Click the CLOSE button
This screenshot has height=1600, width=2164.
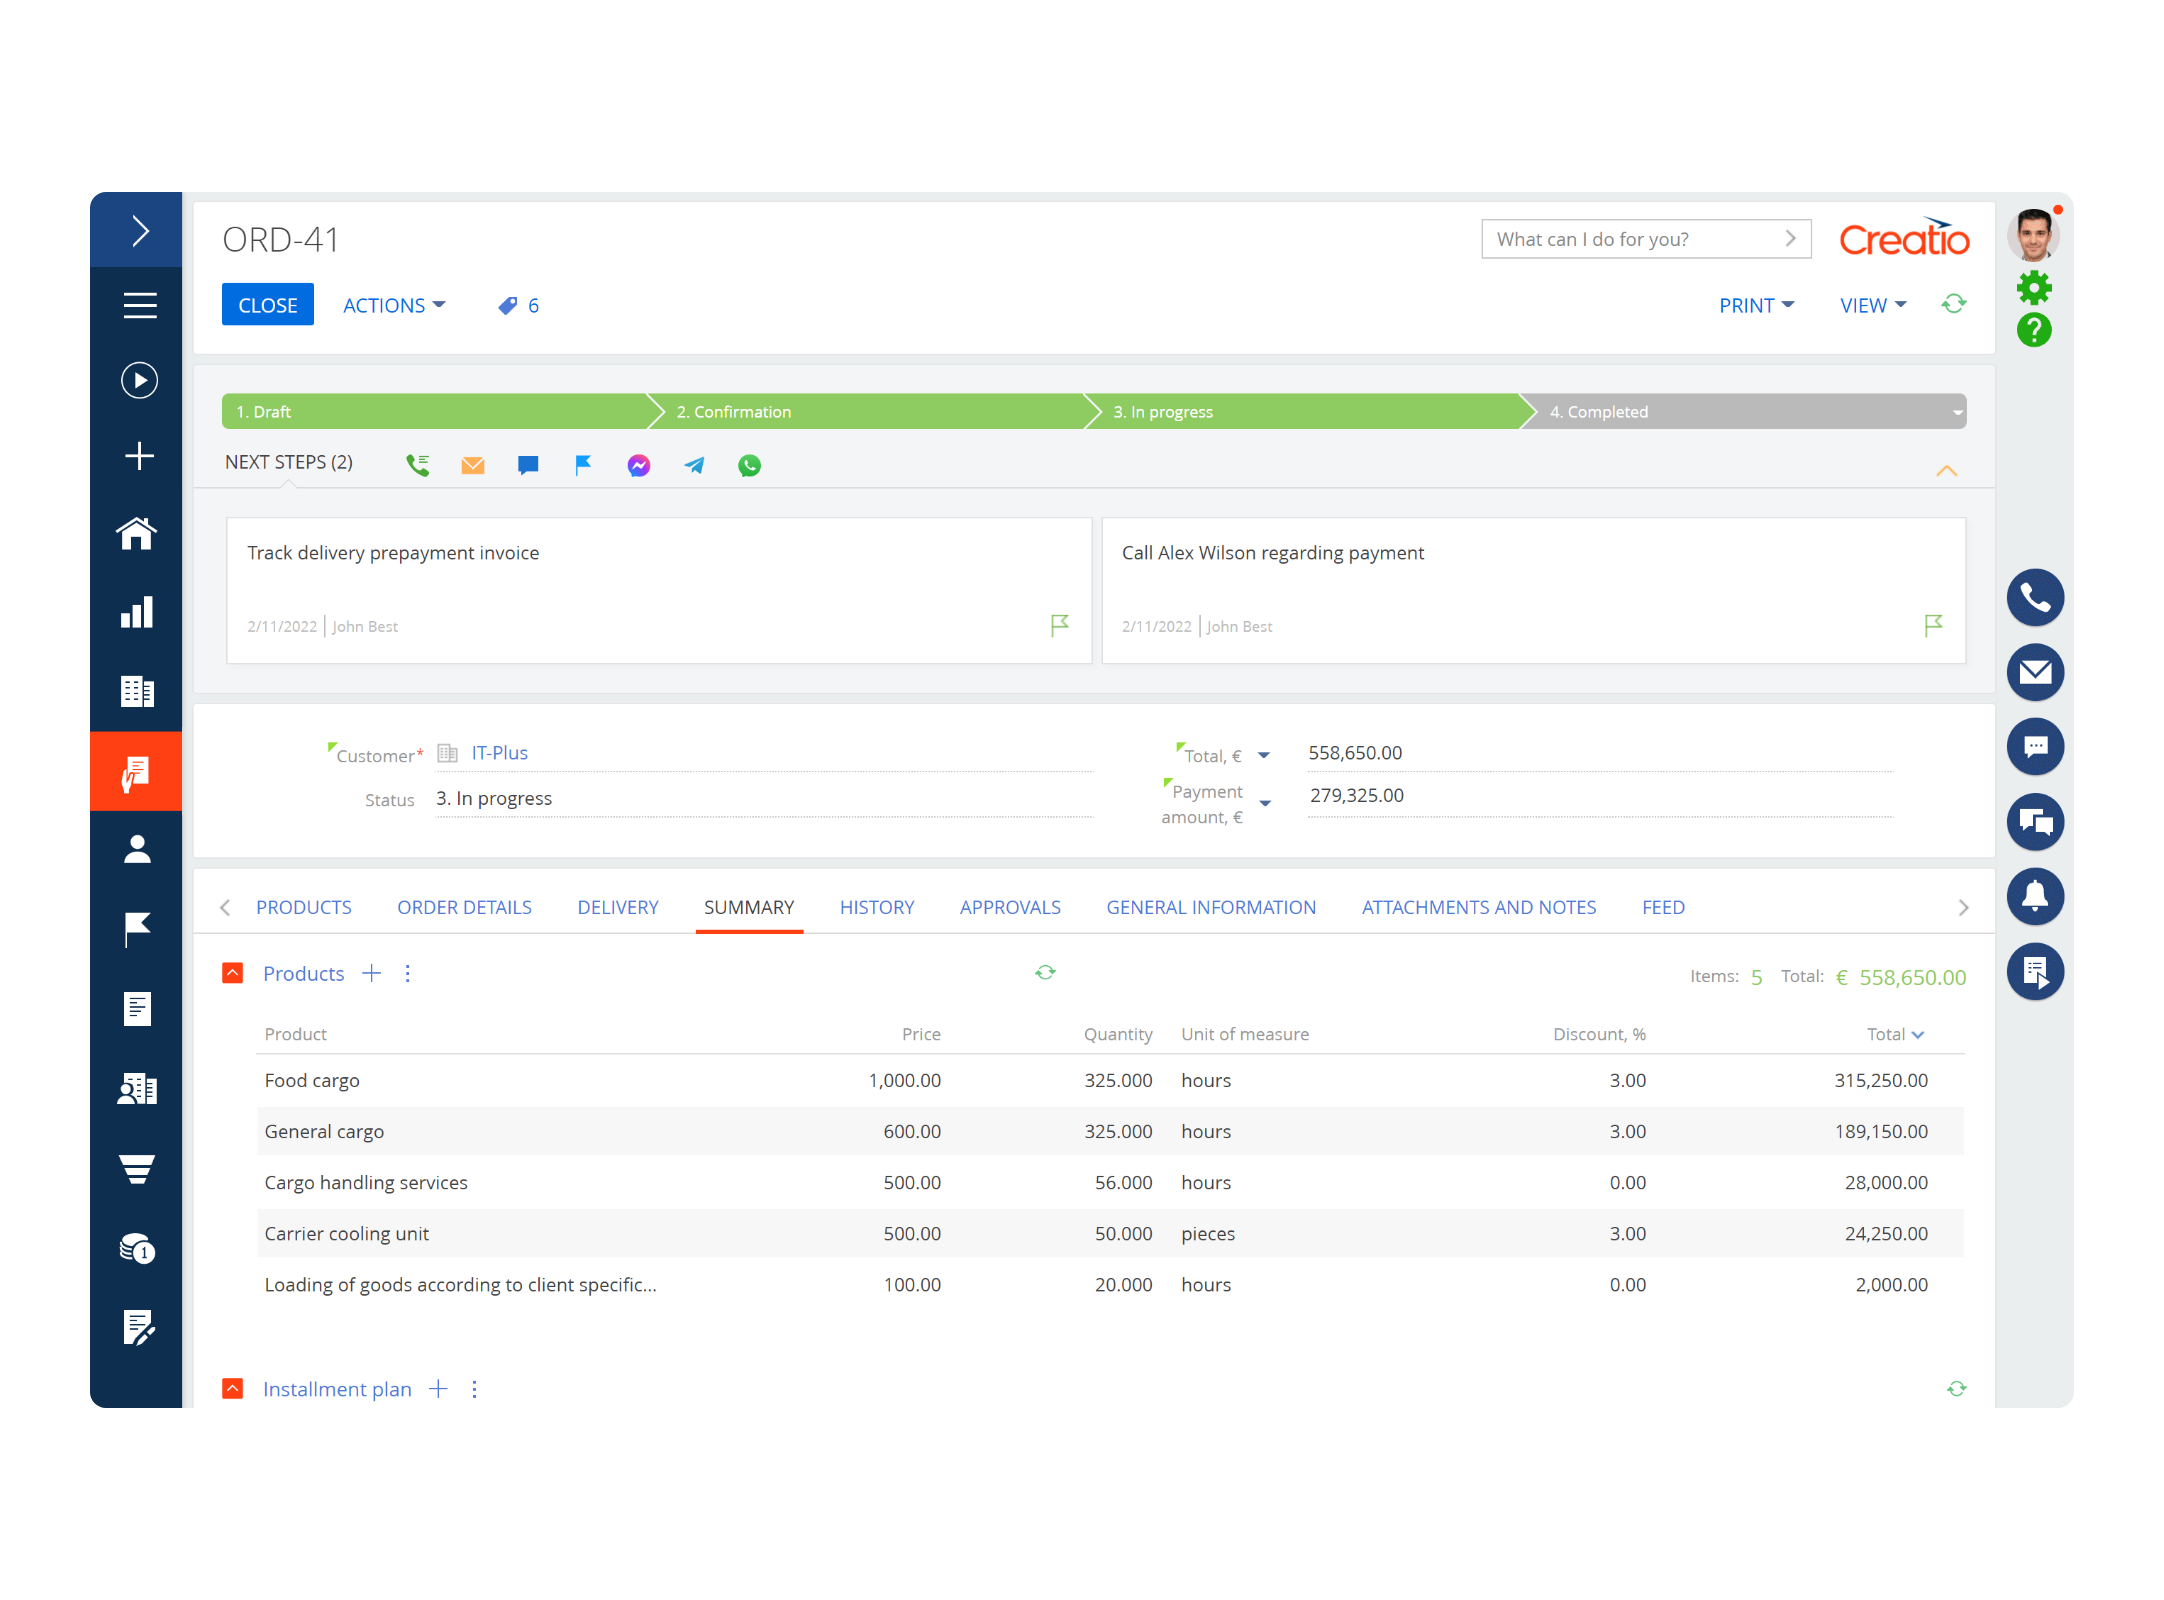tap(267, 306)
